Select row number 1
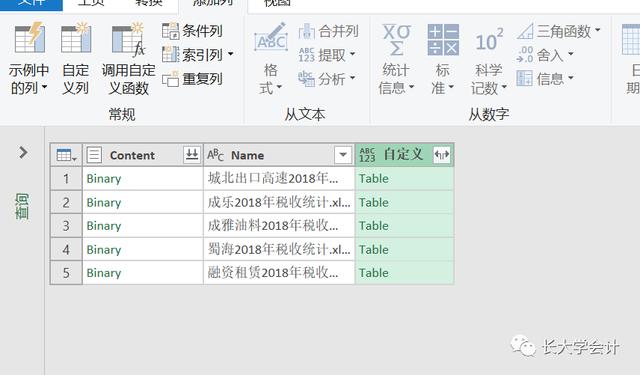The height and width of the screenshot is (375, 640). point(66,179)
